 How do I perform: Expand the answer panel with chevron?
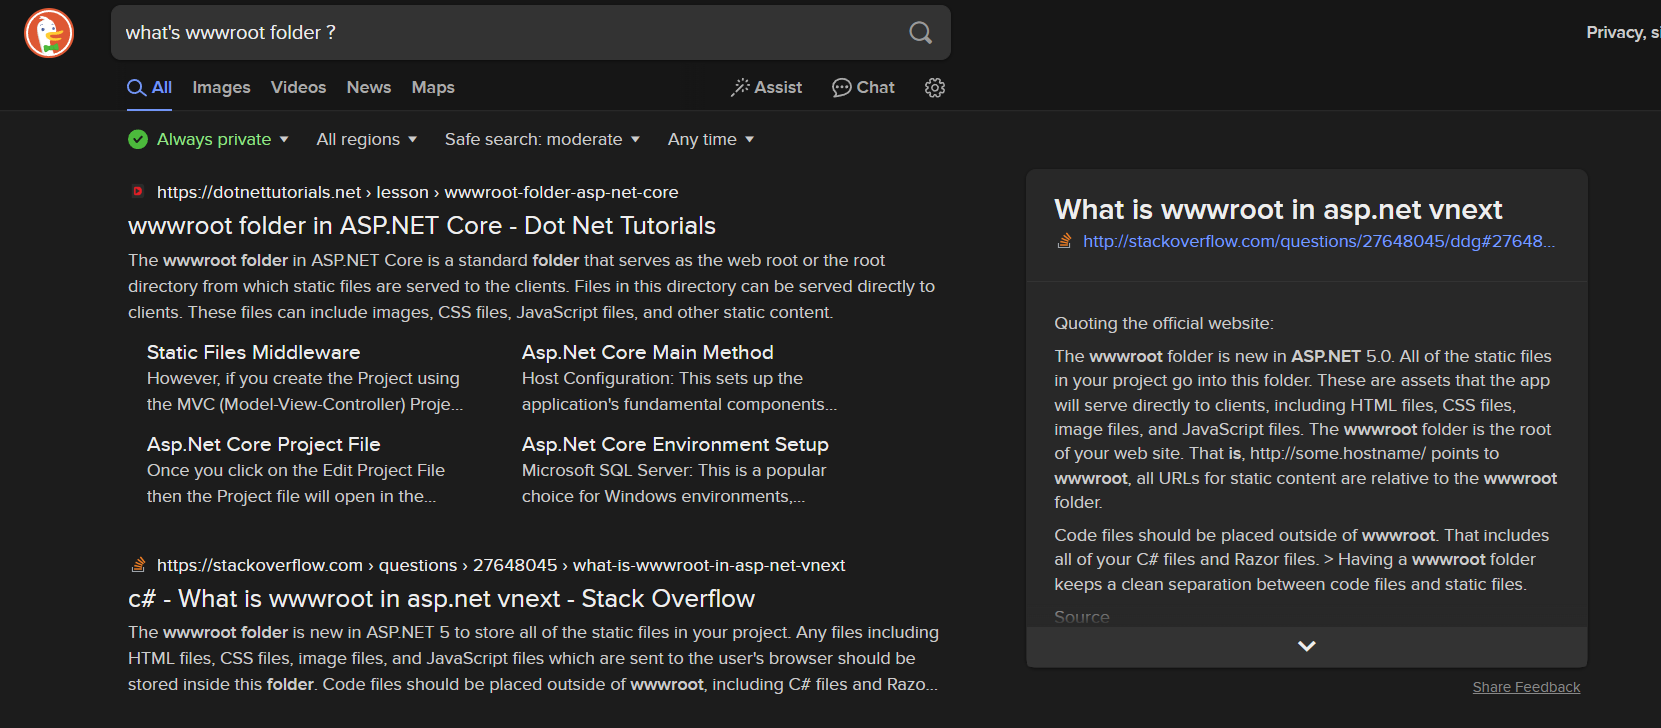tap(1306, 646)
